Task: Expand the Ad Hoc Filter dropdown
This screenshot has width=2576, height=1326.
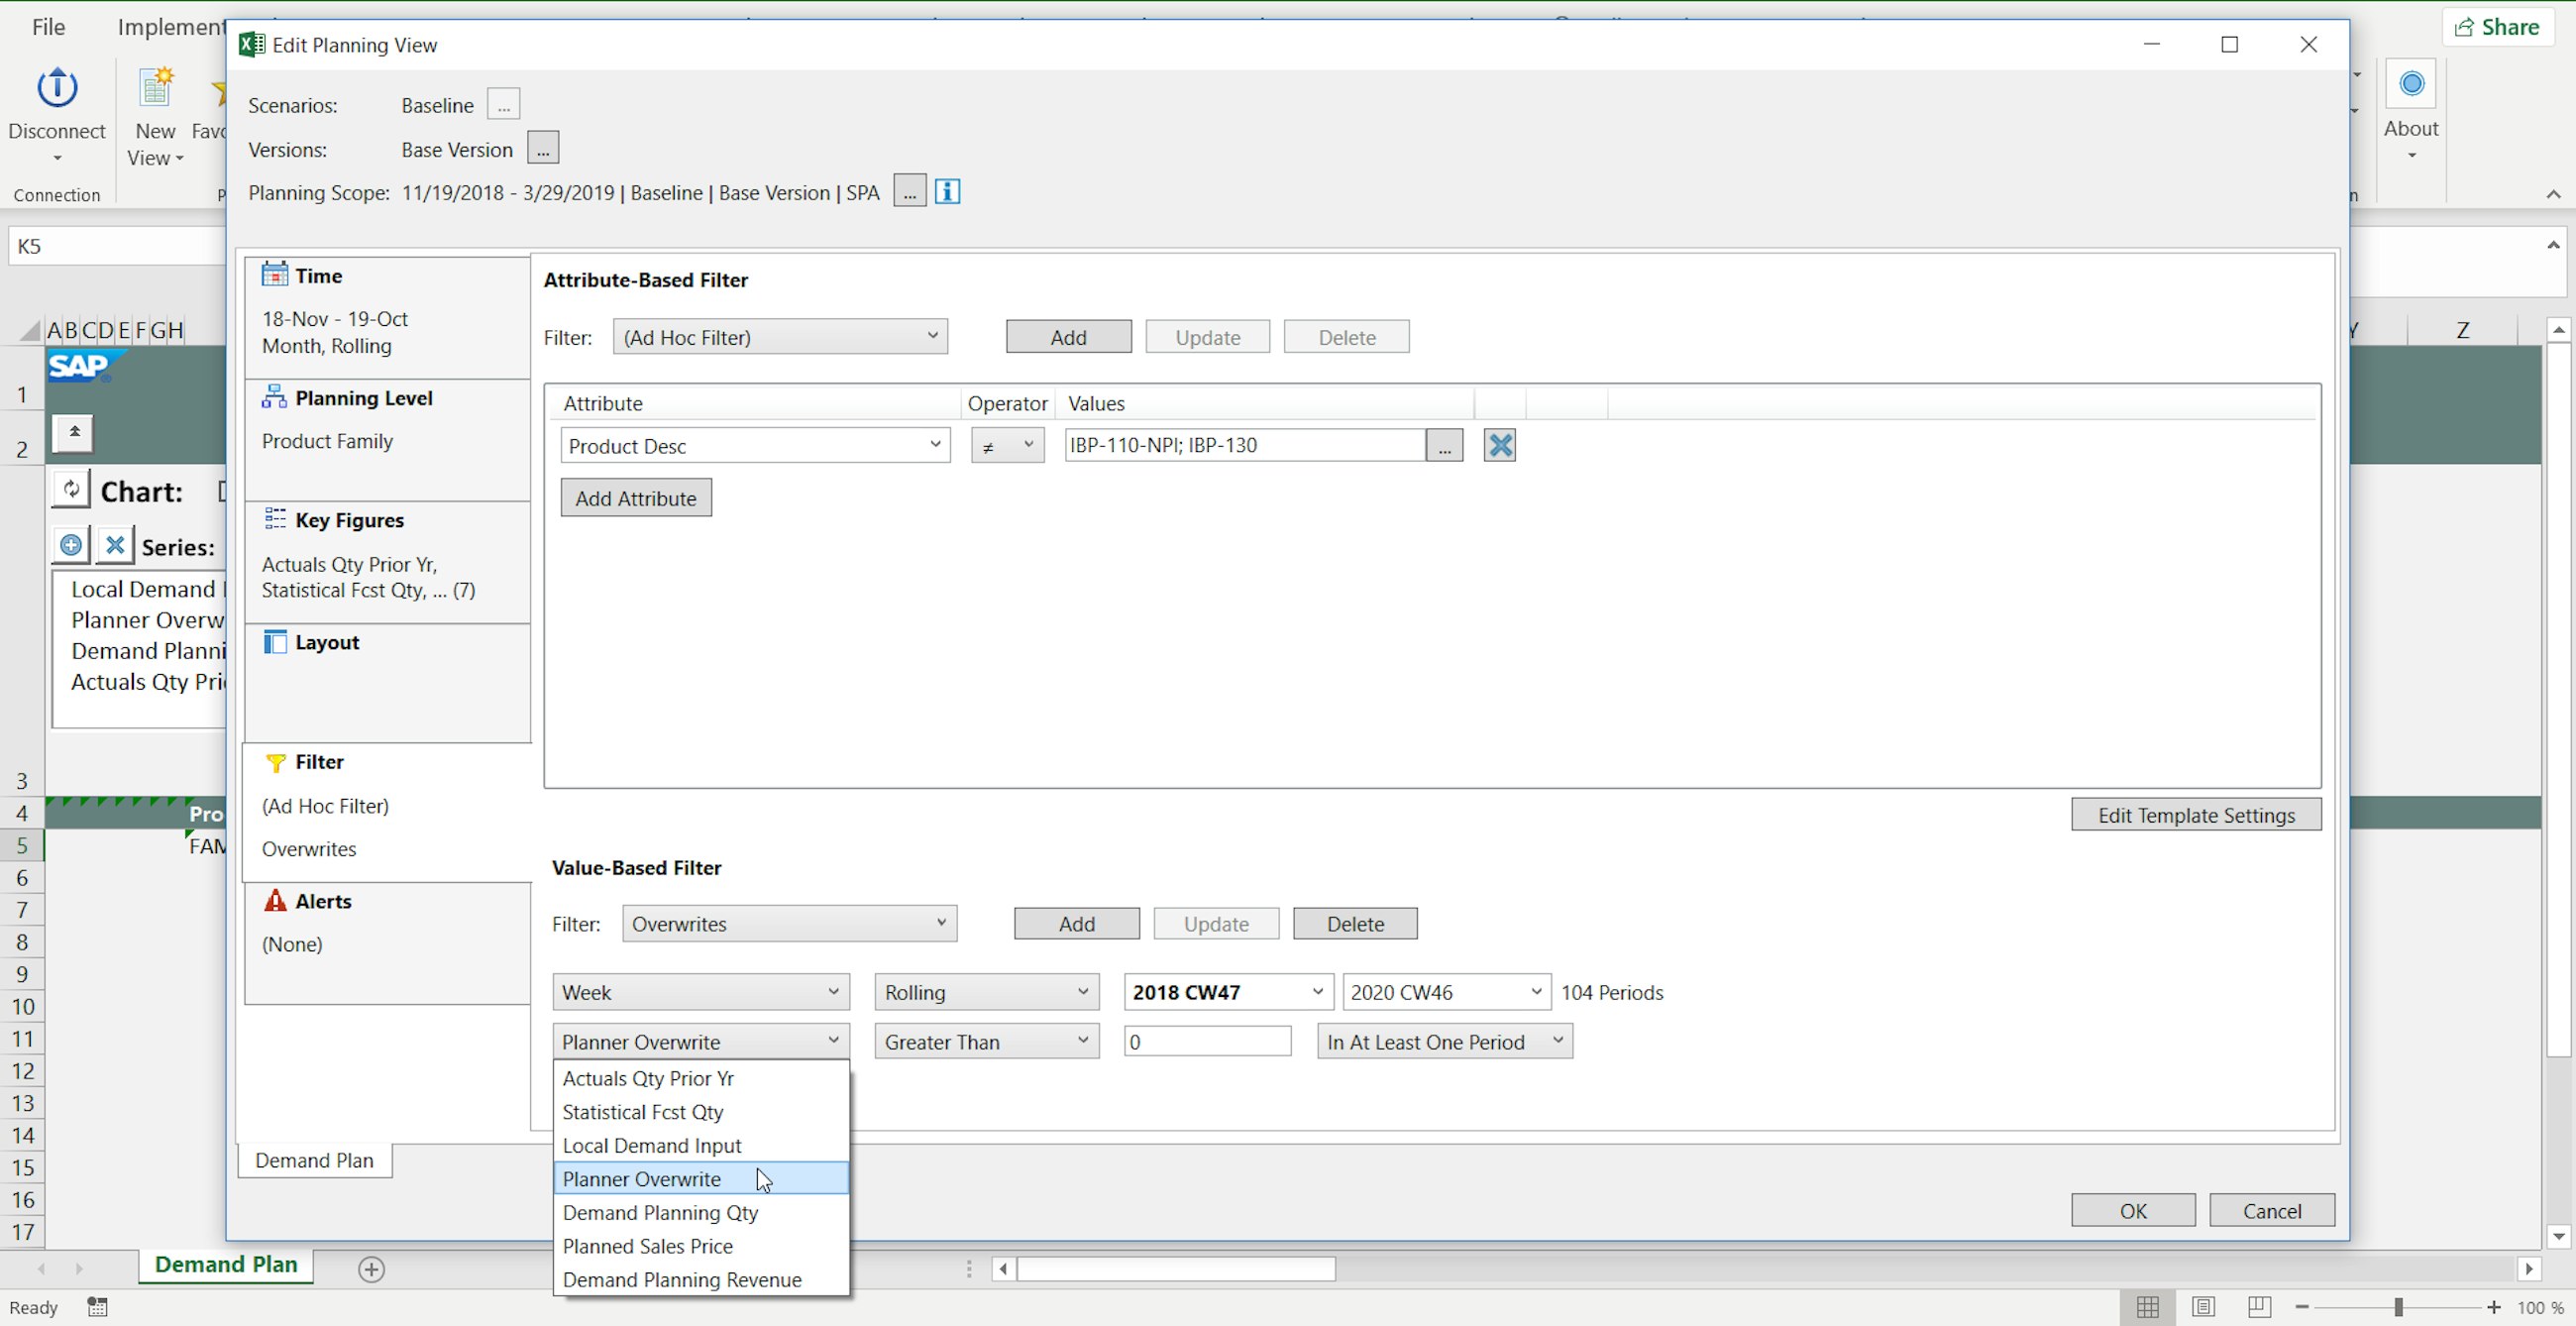Action: pos(780,337)
